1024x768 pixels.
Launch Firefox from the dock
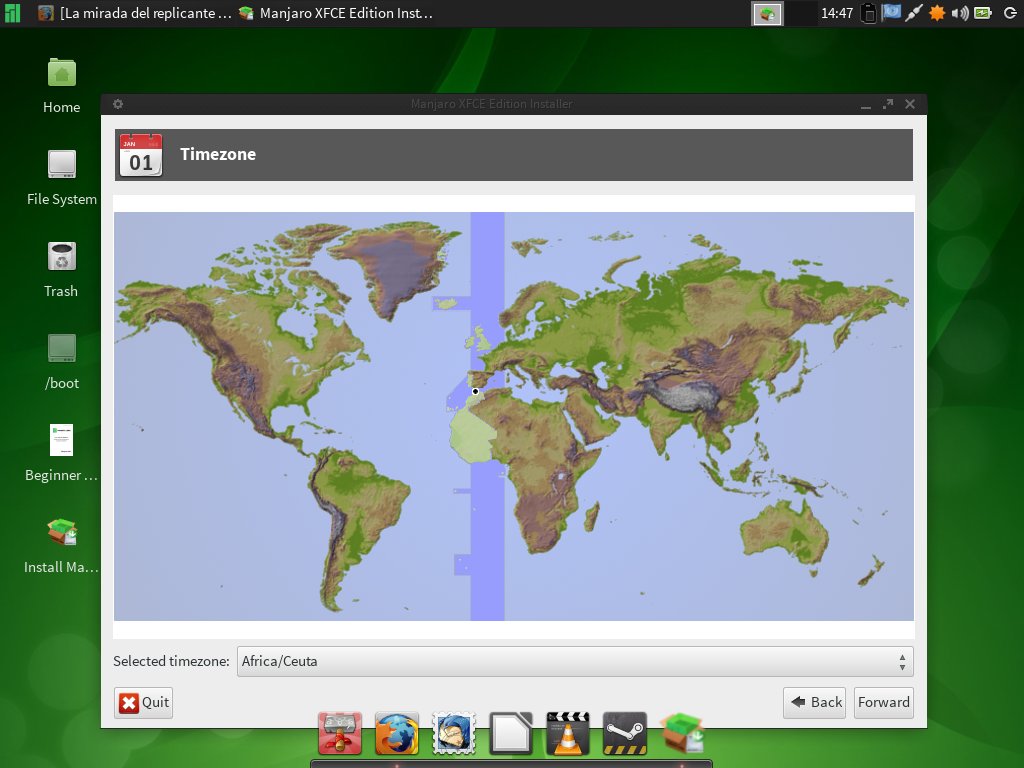click(397, 733)
